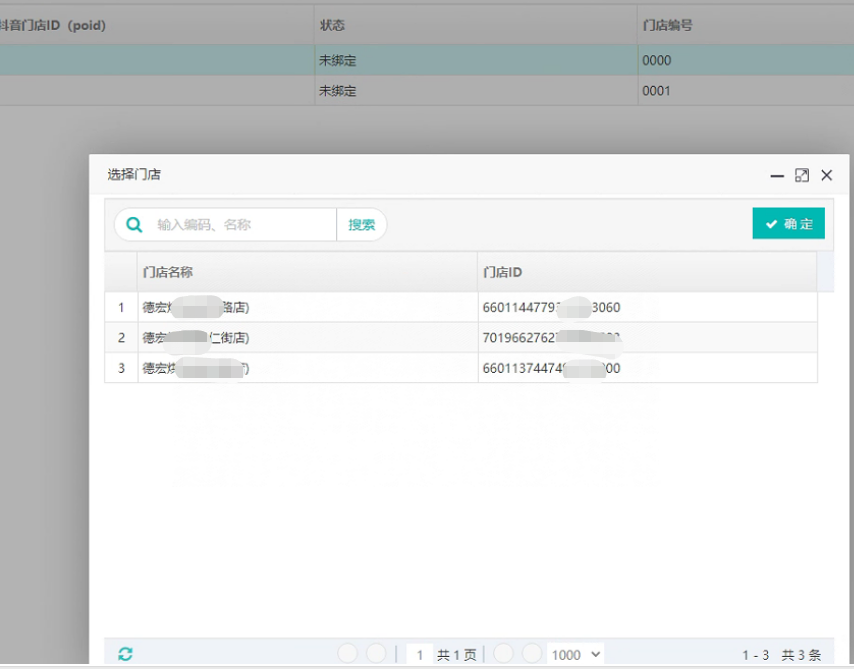Click the 状态 column header
This screenshot has height=669, width=854.
[332, 25]
